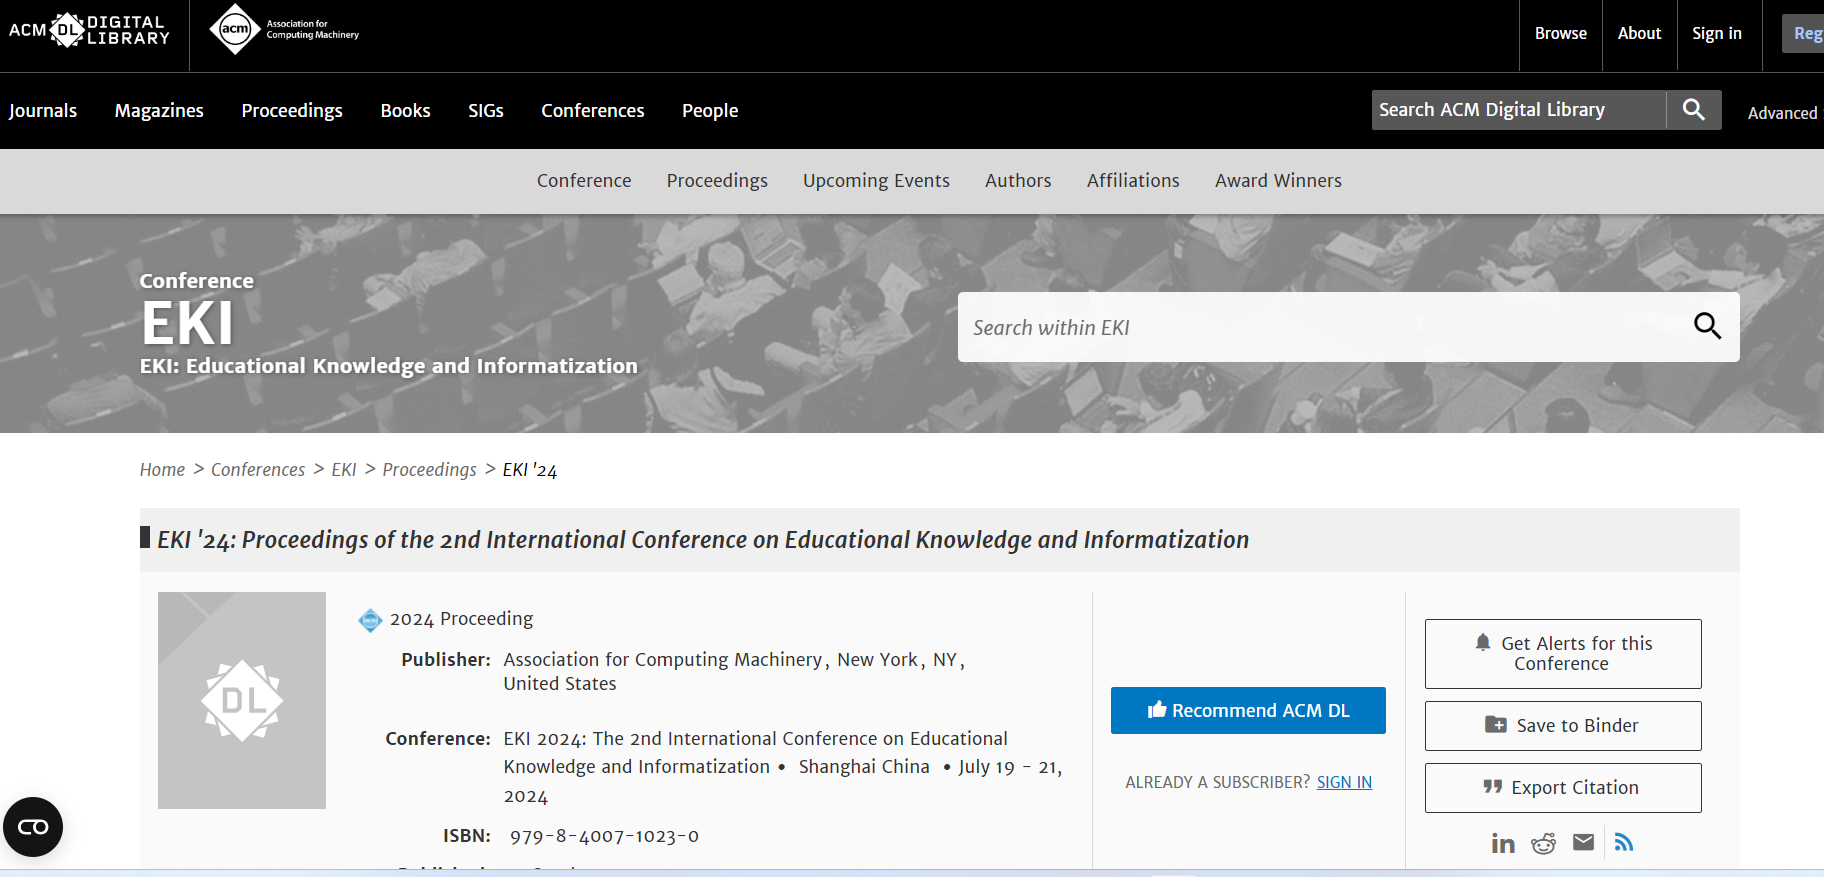
Task: Click the SIGN IN subscriber link
Action: (1344, 782)
